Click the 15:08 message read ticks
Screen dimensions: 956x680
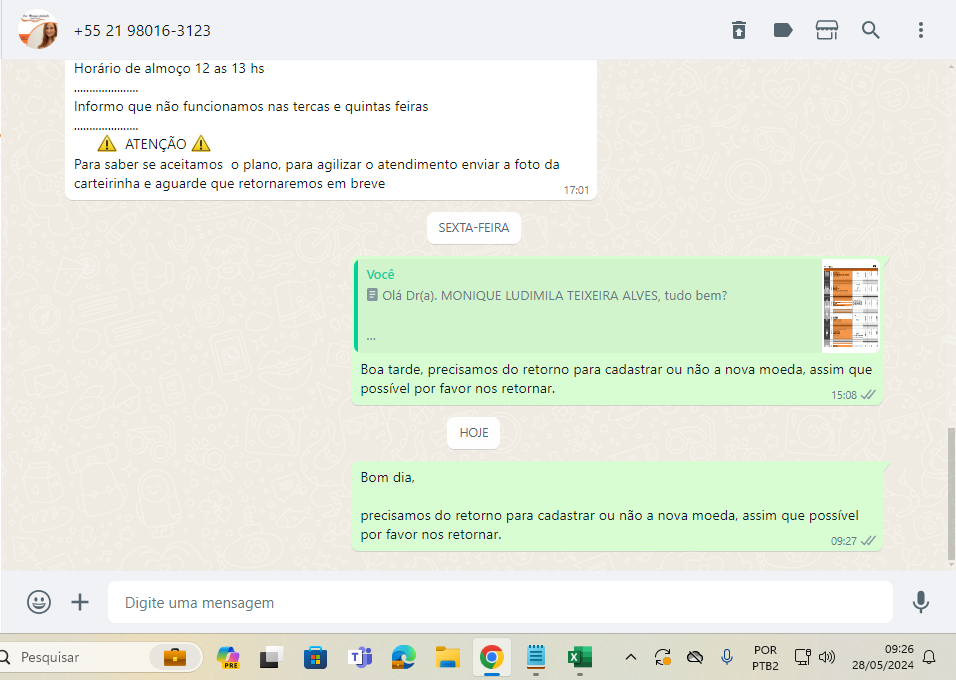tap(868, 395)
